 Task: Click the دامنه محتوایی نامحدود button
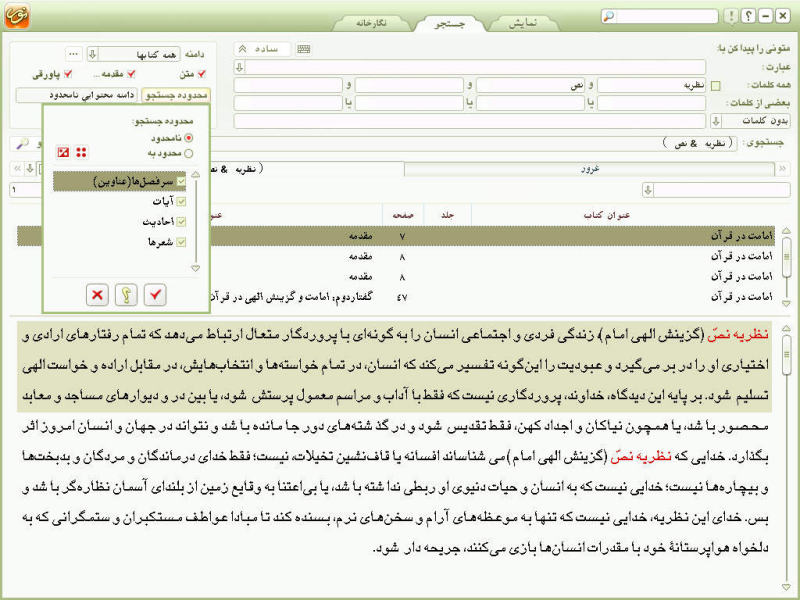coord(77,95)
